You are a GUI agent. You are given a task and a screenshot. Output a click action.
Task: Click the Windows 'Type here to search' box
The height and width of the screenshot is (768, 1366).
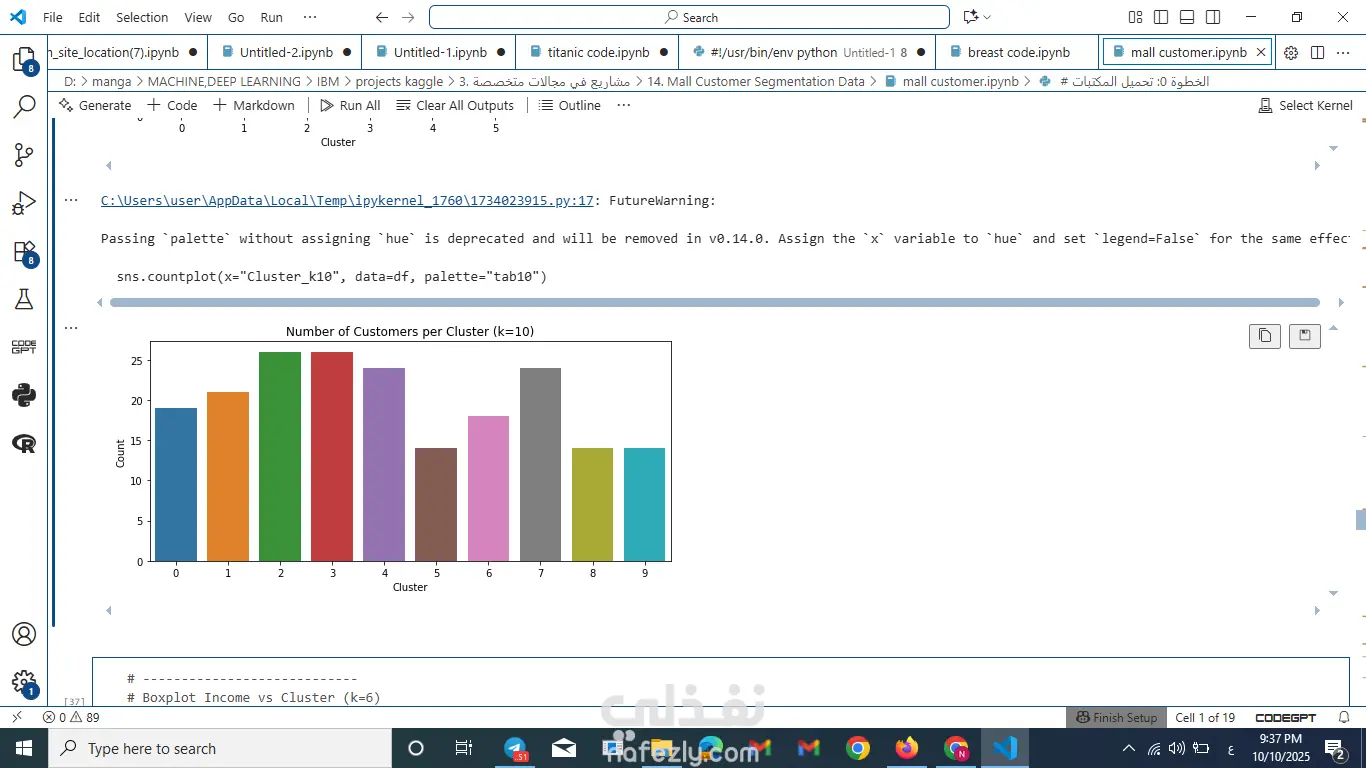tap(220, 748)
